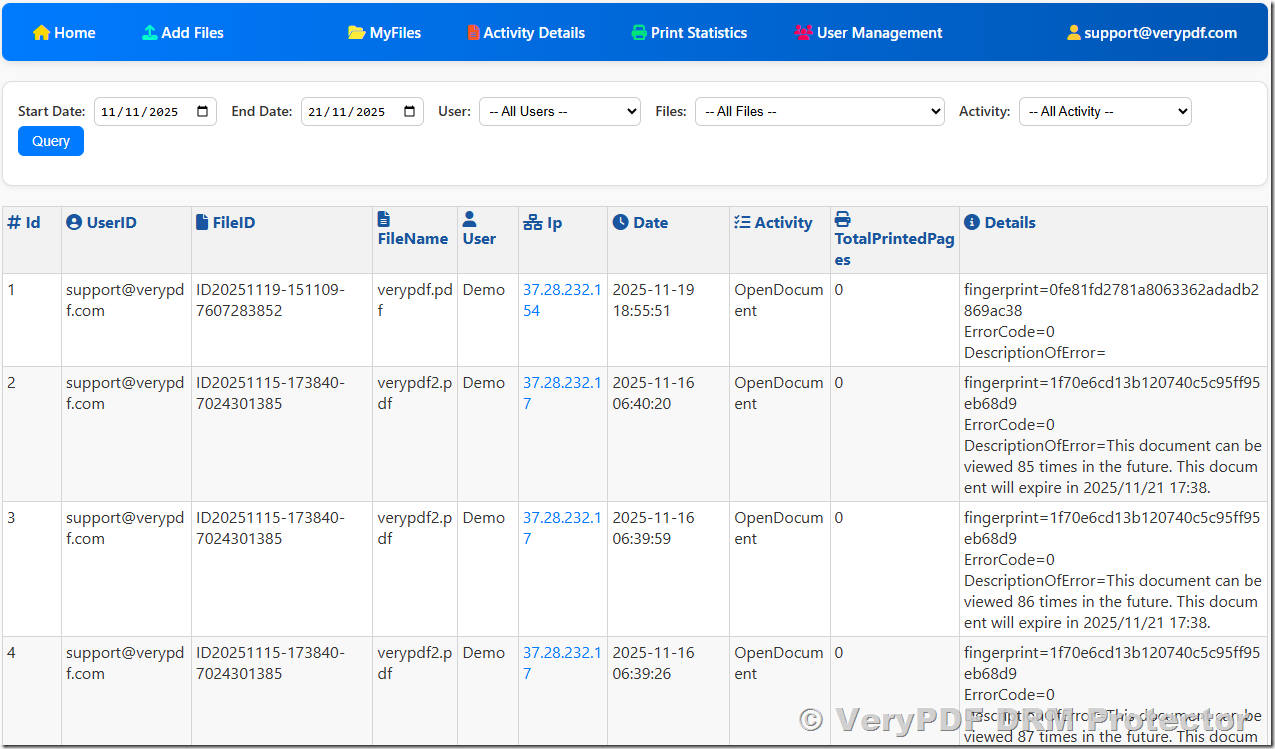Expand the Files dropdown showing All Files
This screenshot has height=749, width=1275.
pos(819,111)
